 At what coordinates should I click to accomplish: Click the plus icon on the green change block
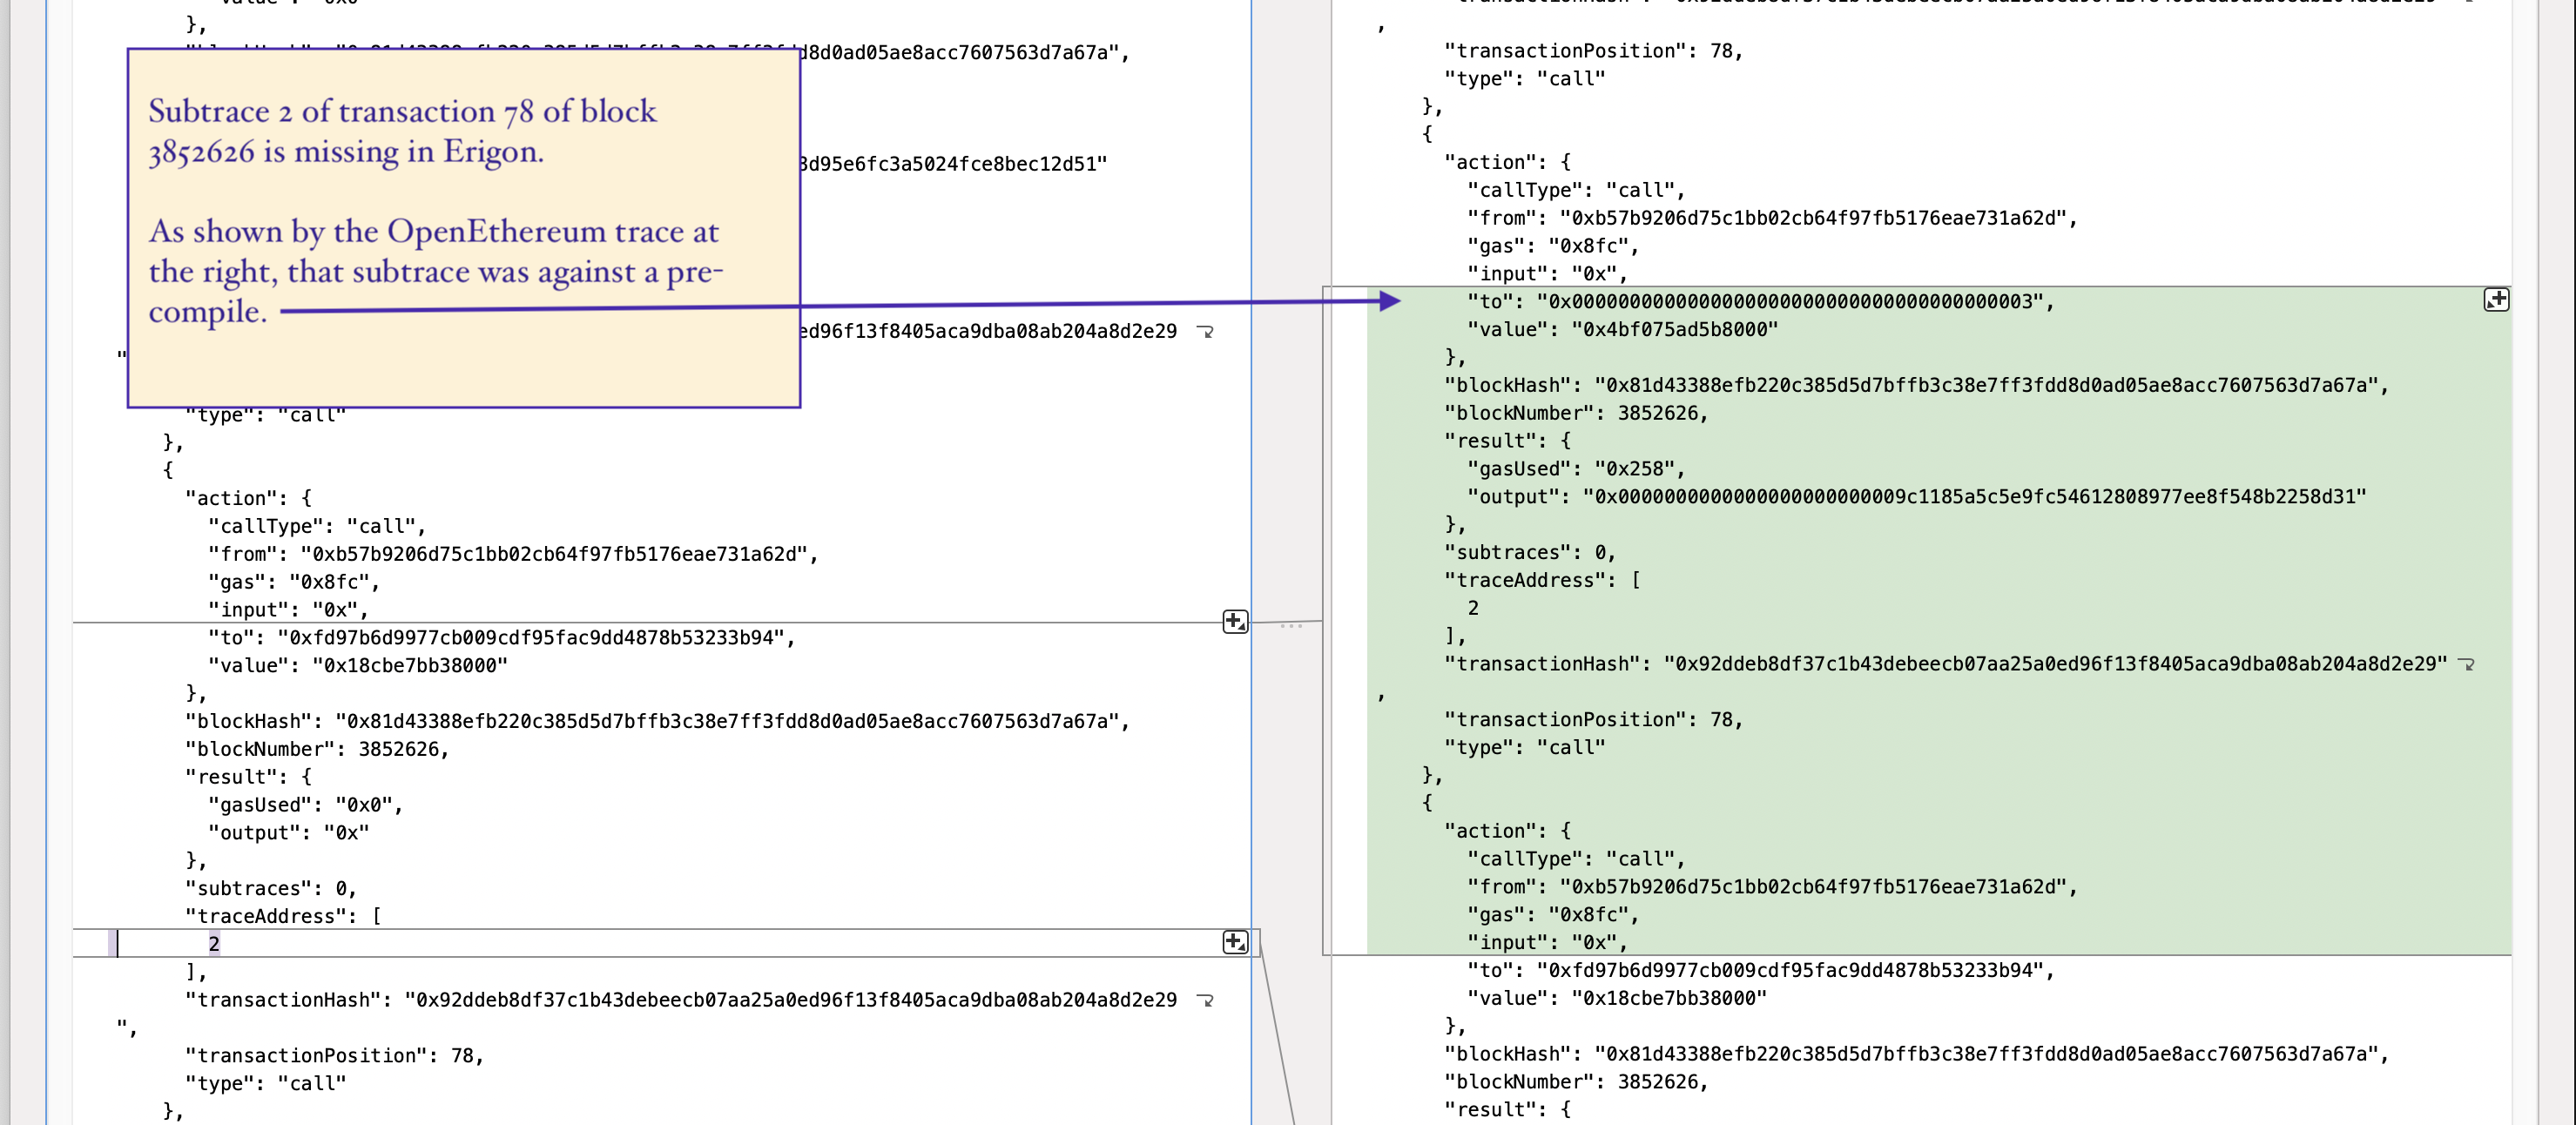(2497, 299)
